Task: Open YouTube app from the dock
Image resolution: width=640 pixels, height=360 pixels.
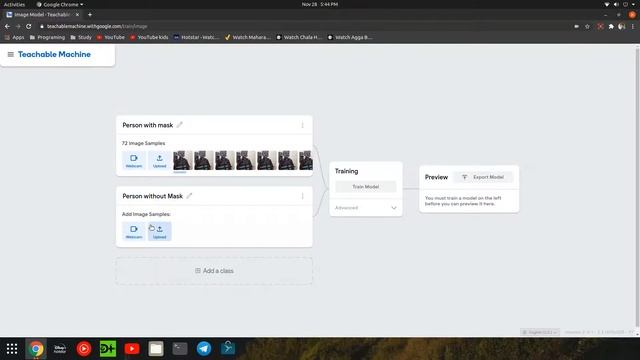Action: click(132, 349)
